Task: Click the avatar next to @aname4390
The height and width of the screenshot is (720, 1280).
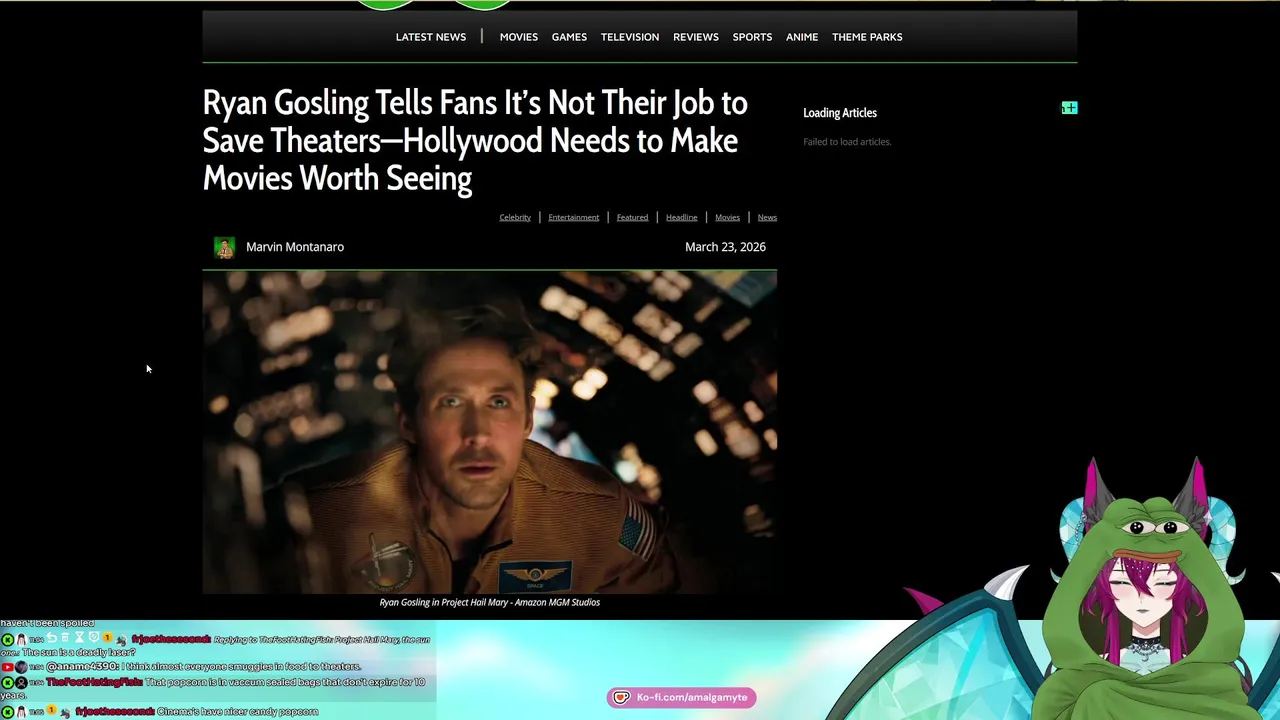Action: click(21, 666)
